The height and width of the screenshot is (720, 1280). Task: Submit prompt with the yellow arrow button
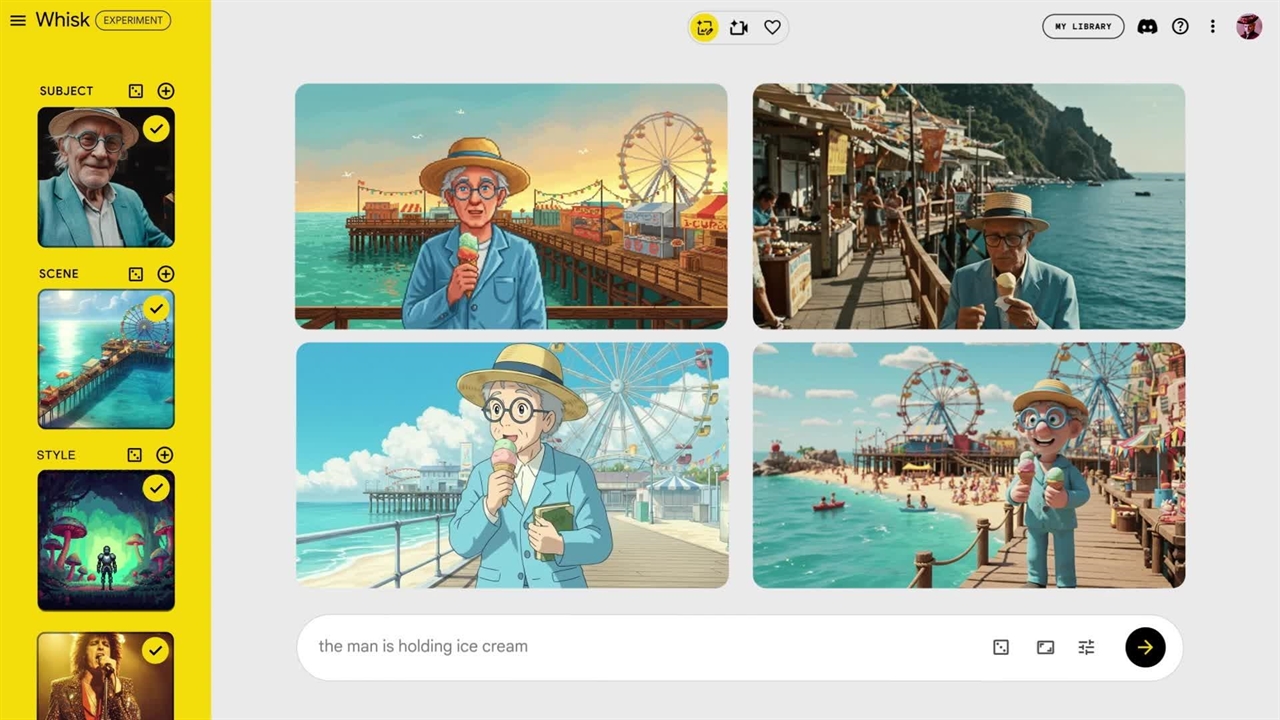(1145, 648)
